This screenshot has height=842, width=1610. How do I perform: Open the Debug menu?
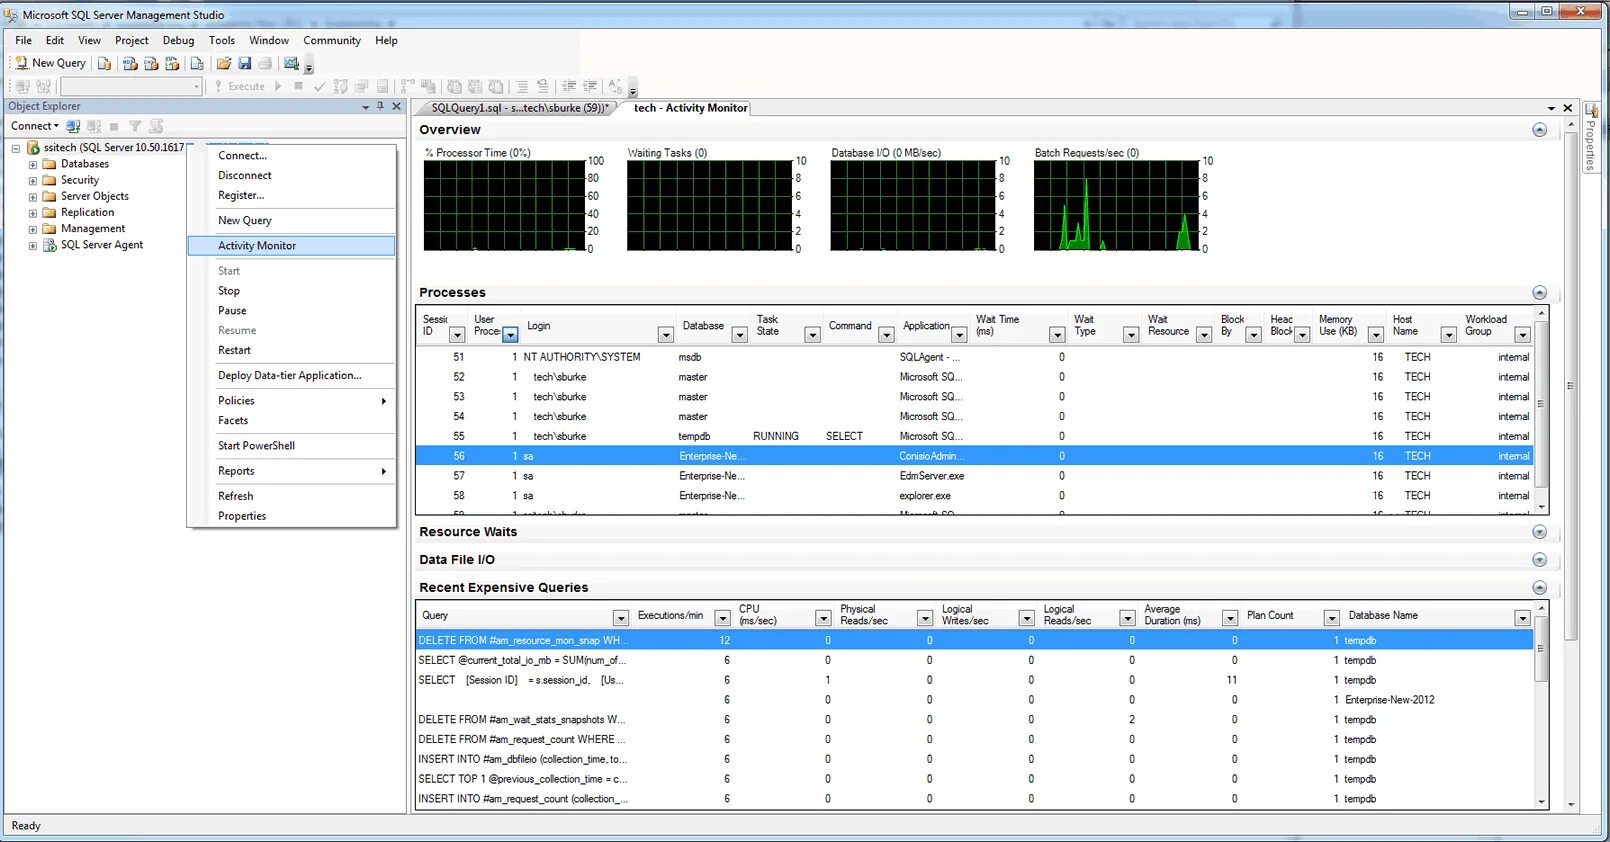tap(178, 40)
